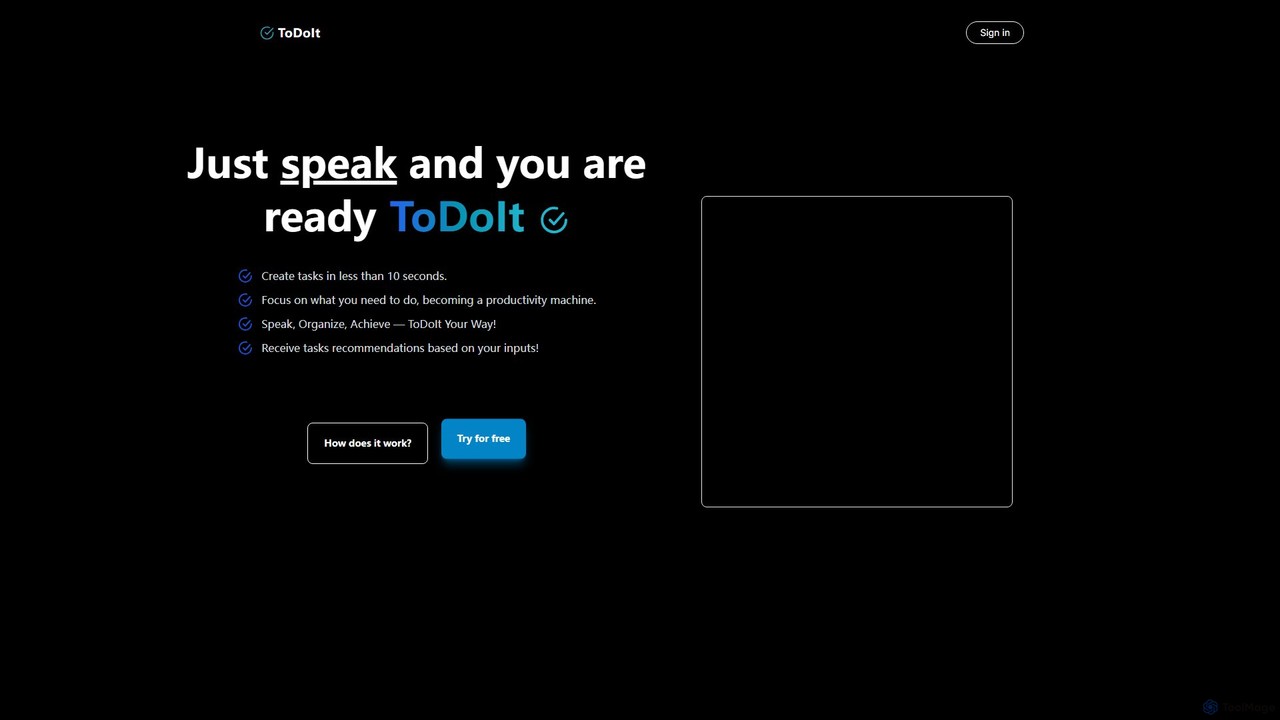Viewport: 1280px width, 720px height.
Task: Click the empty bordered preview panel
Action: pyautogui.click(x=857, y=351)
